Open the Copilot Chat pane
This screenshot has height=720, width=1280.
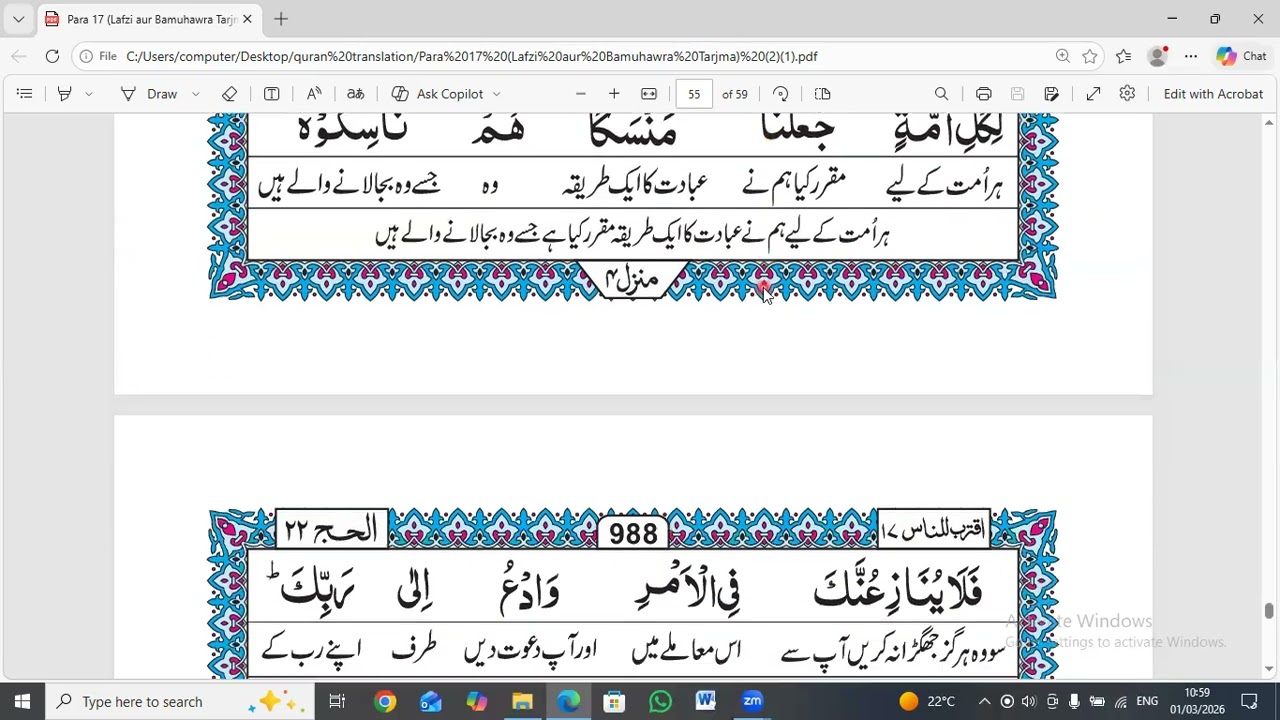(x=1241, y=57)
